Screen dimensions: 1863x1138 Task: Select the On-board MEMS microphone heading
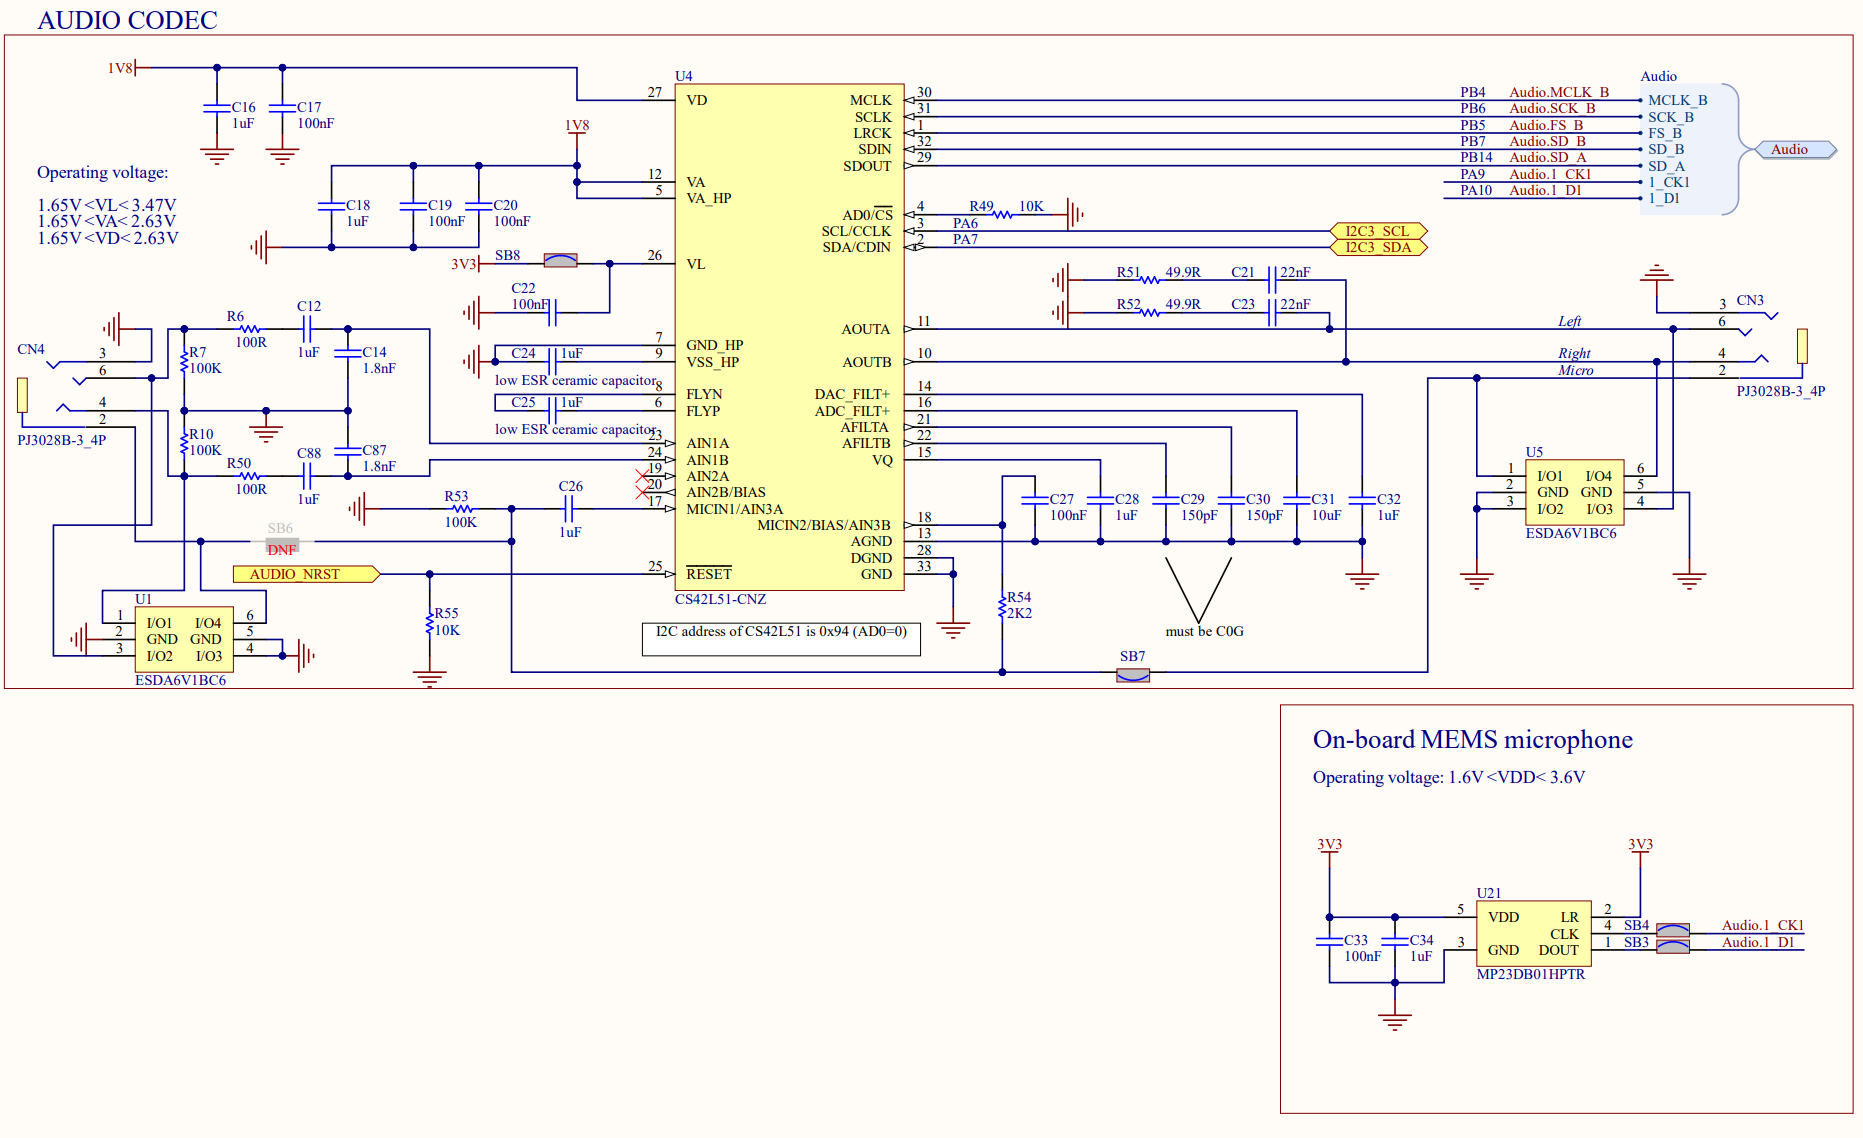[1473, 740]
